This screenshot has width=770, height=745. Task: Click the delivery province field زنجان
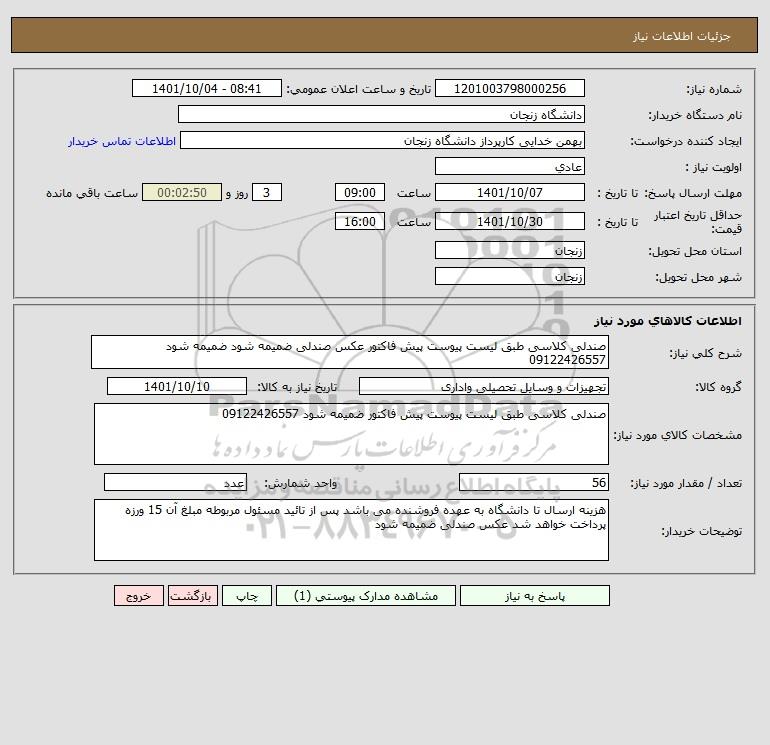click(x=510, y=250)
